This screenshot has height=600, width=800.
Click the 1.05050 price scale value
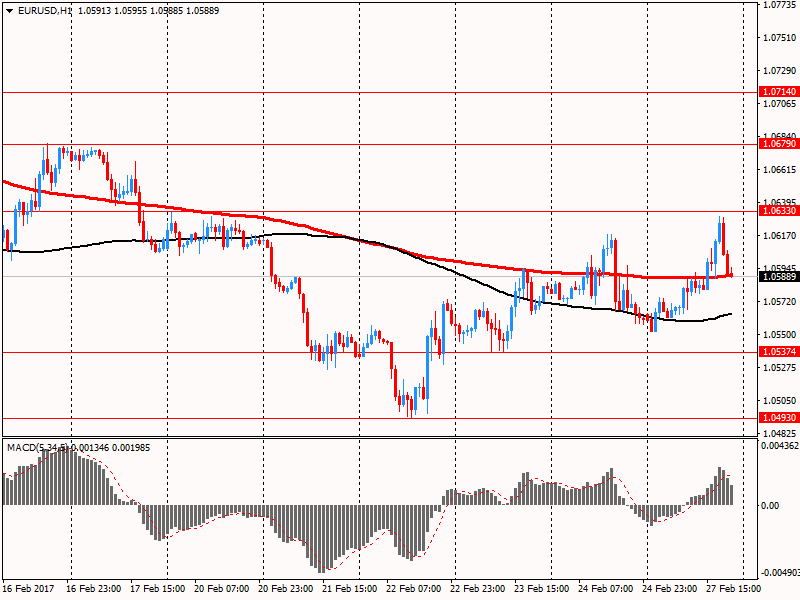tap(779, 401)
